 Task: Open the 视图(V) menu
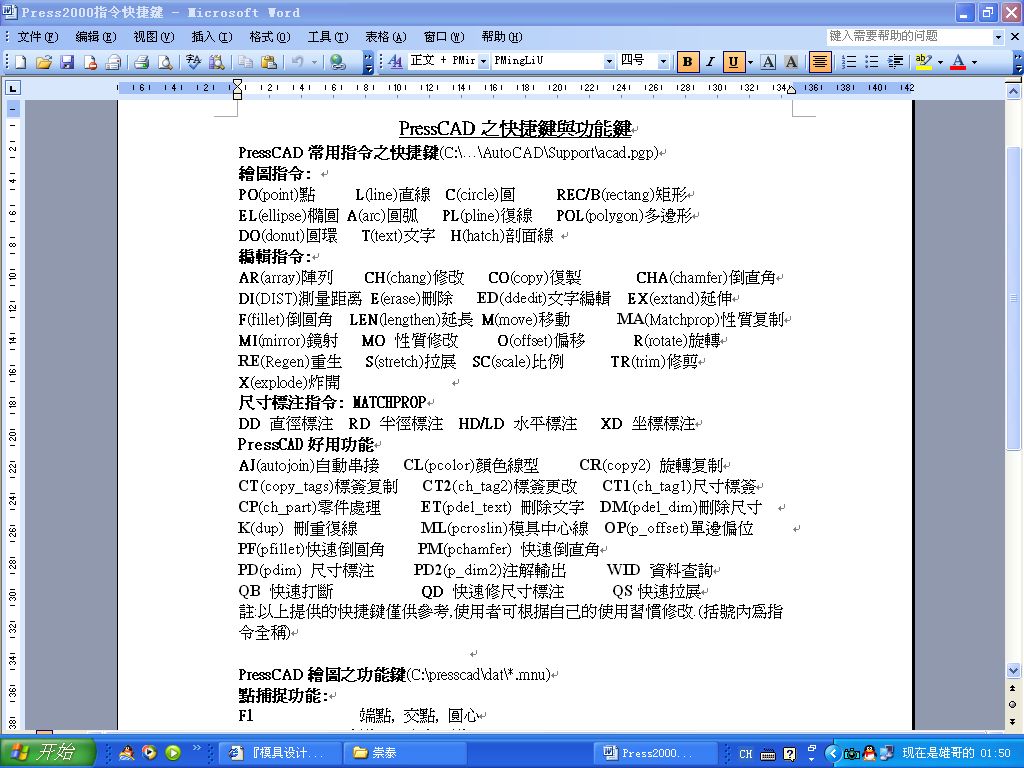click(153, 37)
